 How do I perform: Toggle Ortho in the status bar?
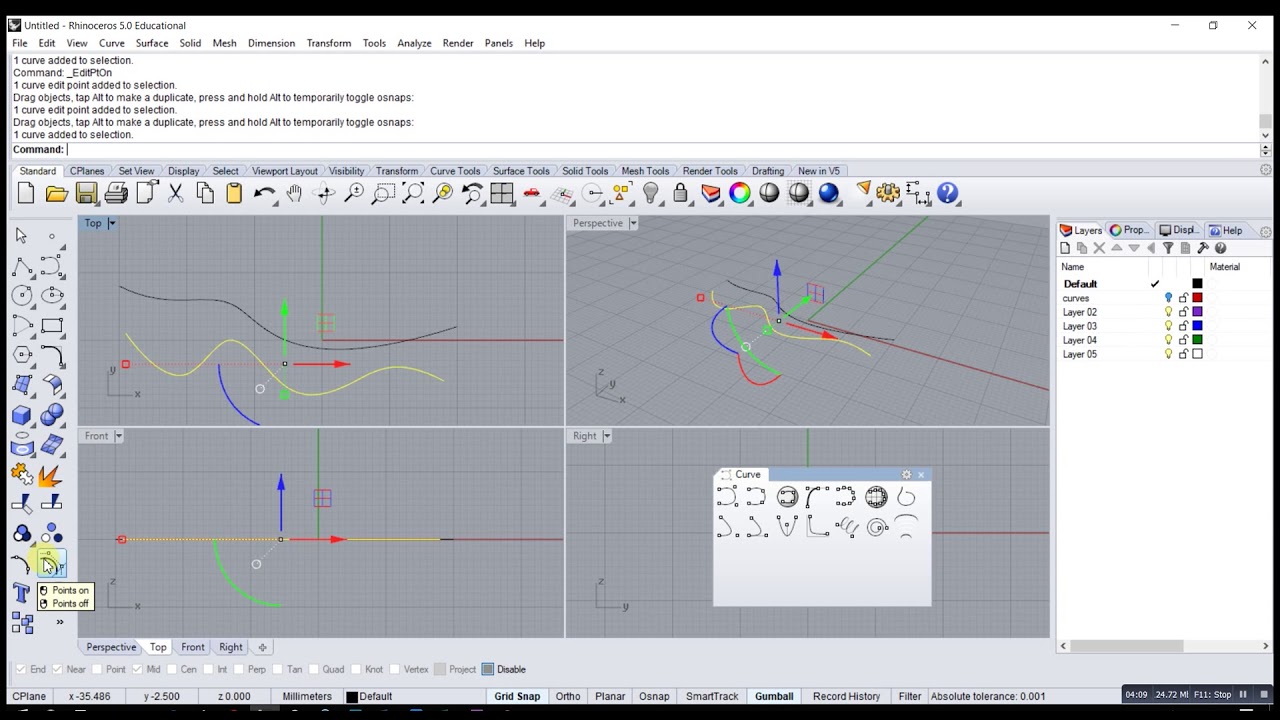click(x=568, y=696)
